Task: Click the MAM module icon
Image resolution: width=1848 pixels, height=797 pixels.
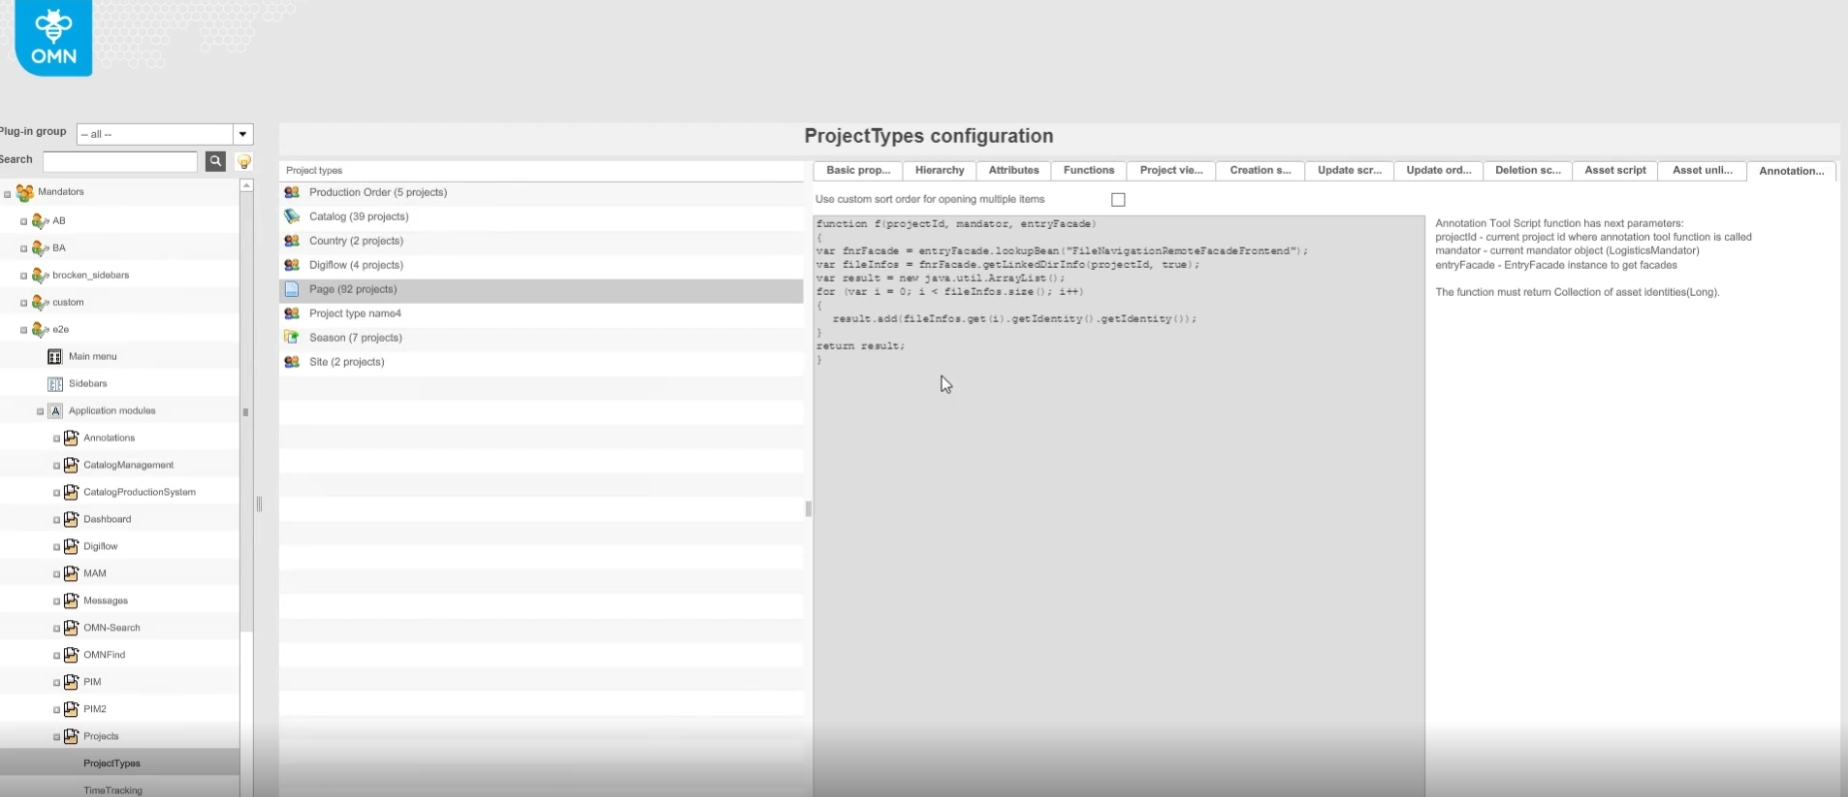Action: [71, 573]
